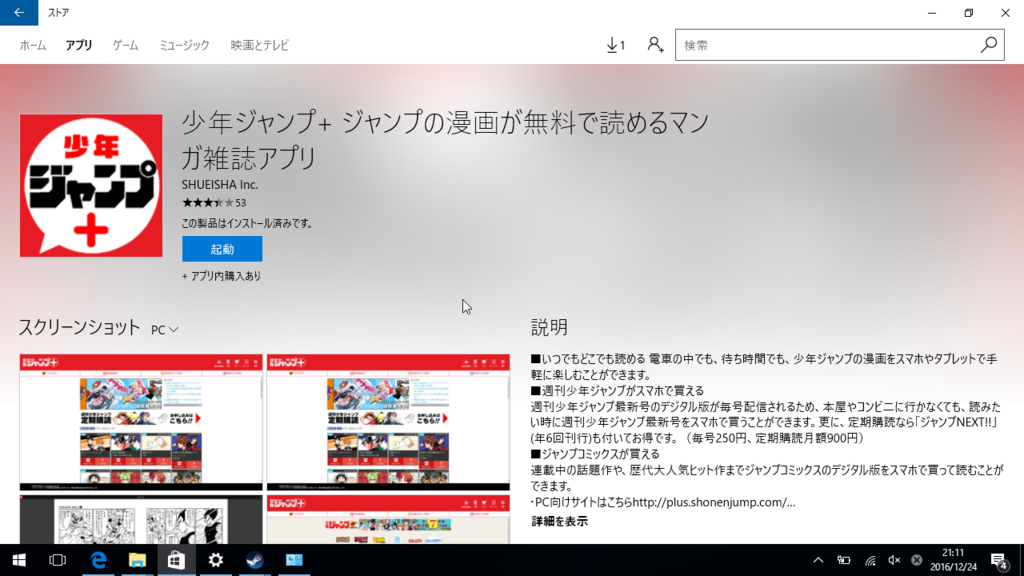Open Task View on the taskbar
Image resolution: width=1024 pixels, height=576 pixels.
pyautogui.click(x=57, y=560)
